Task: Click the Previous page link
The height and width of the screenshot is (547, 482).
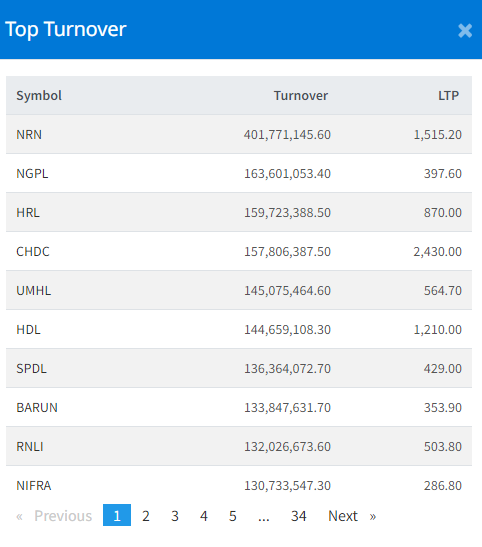Action: tap(54, 516)
